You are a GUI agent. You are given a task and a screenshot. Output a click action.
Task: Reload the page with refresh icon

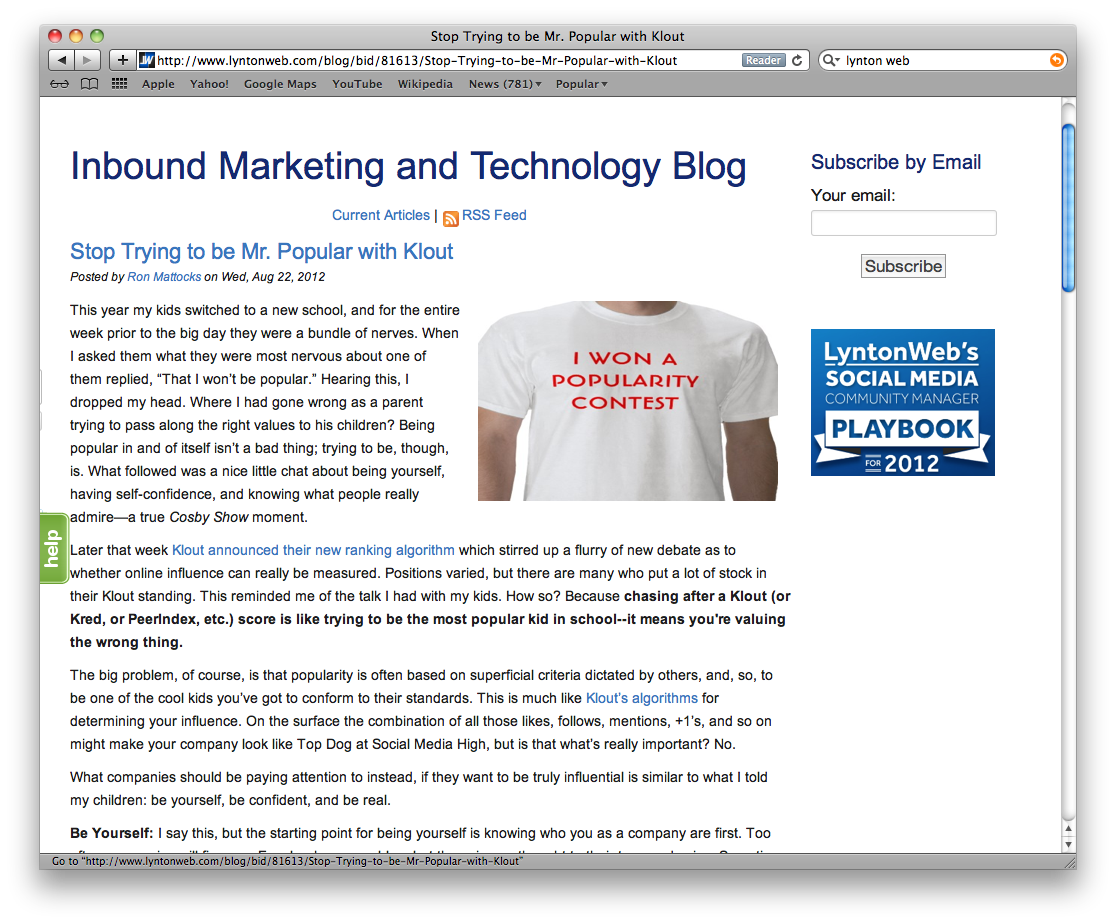coord(797,61)
